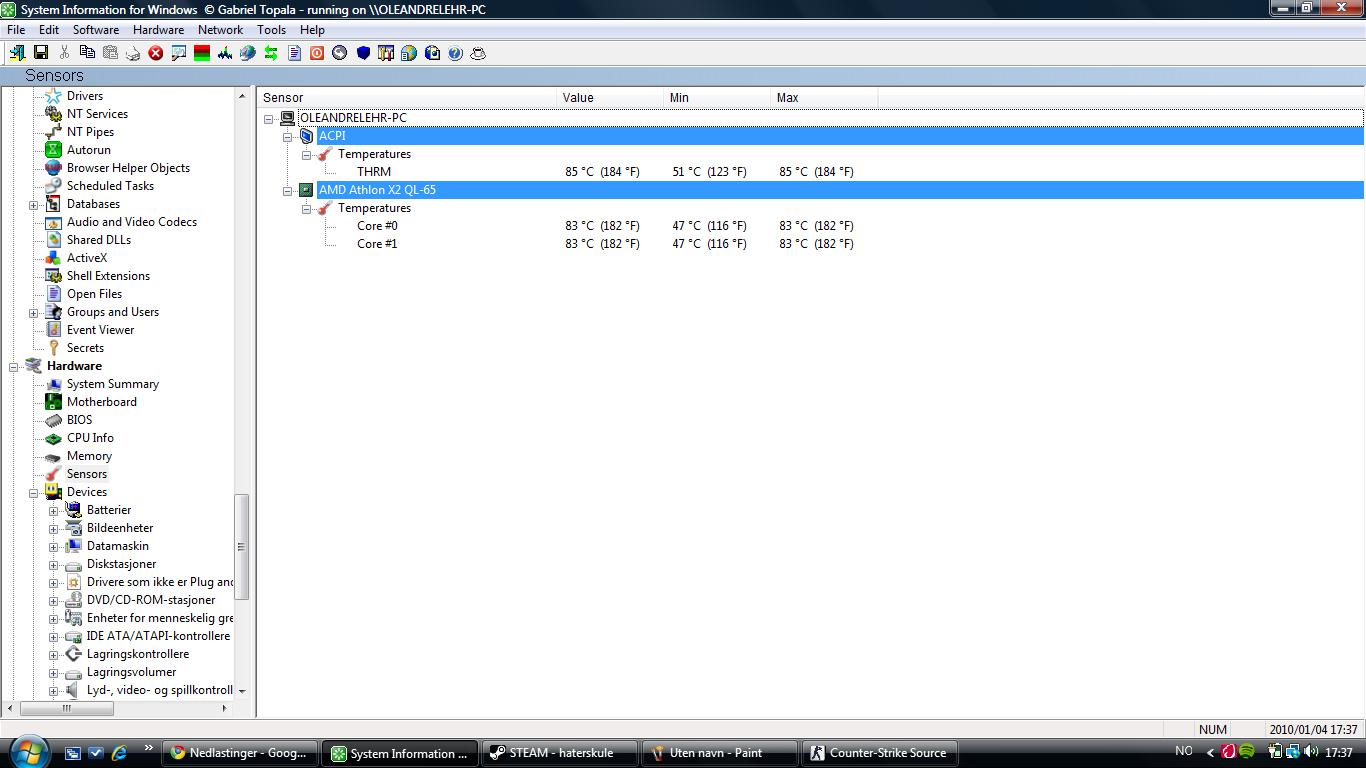
Task: Collapse Temperatures node under AMD Athlon
Action: coord(307,208)
